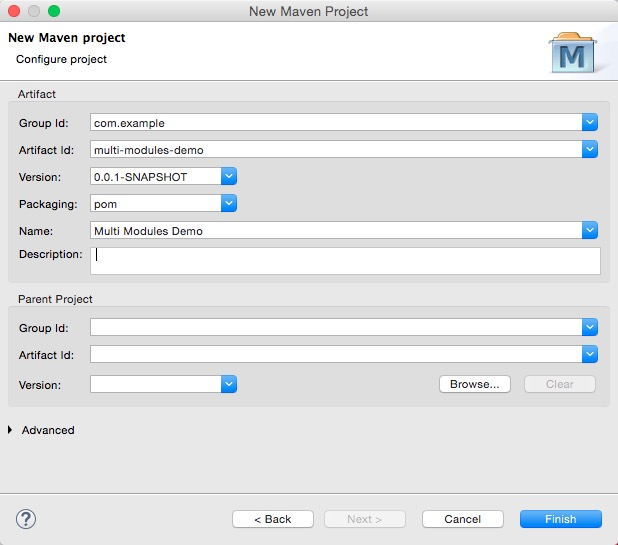Screen dimensions: 618x545
Task: Open the Parent Project Group Id dropdown
Action: pos(590,327)
